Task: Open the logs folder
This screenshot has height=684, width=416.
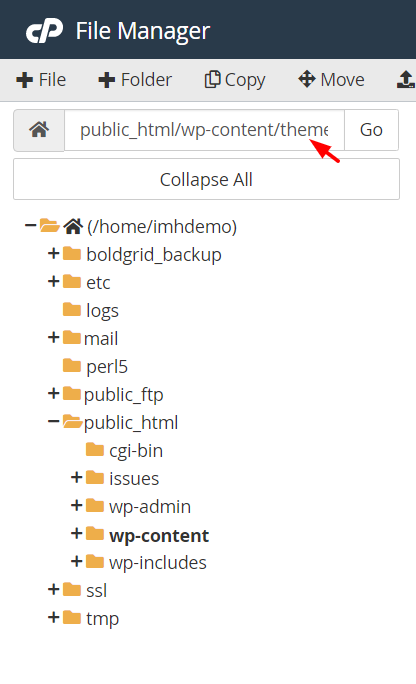Action: [102, 311]
